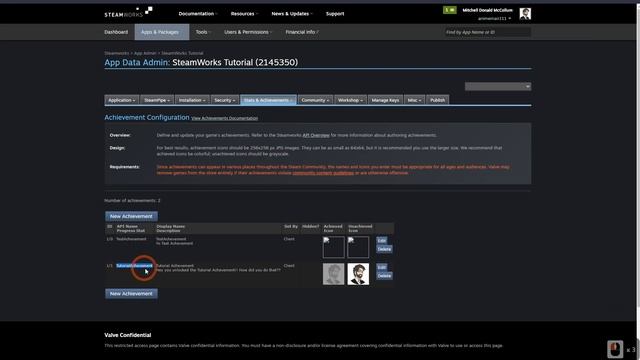Open the Workshop tab menu
The height and width of the screenshot is (360, 640).
(x=350, y=100)
